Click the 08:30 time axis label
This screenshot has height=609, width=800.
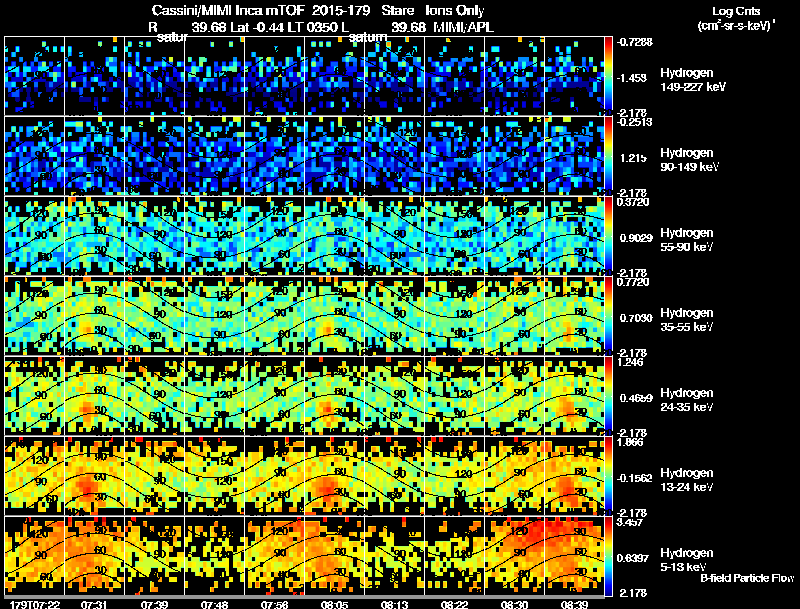[514, 604]
